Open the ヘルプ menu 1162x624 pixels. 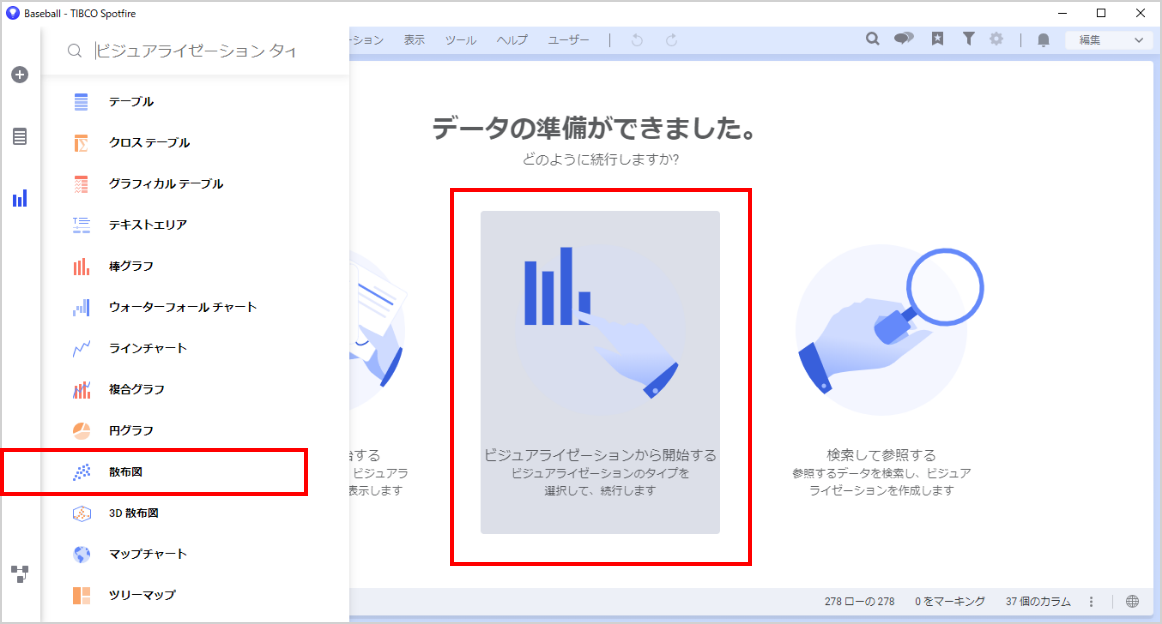pyautogui.click(x=512, y=40)
